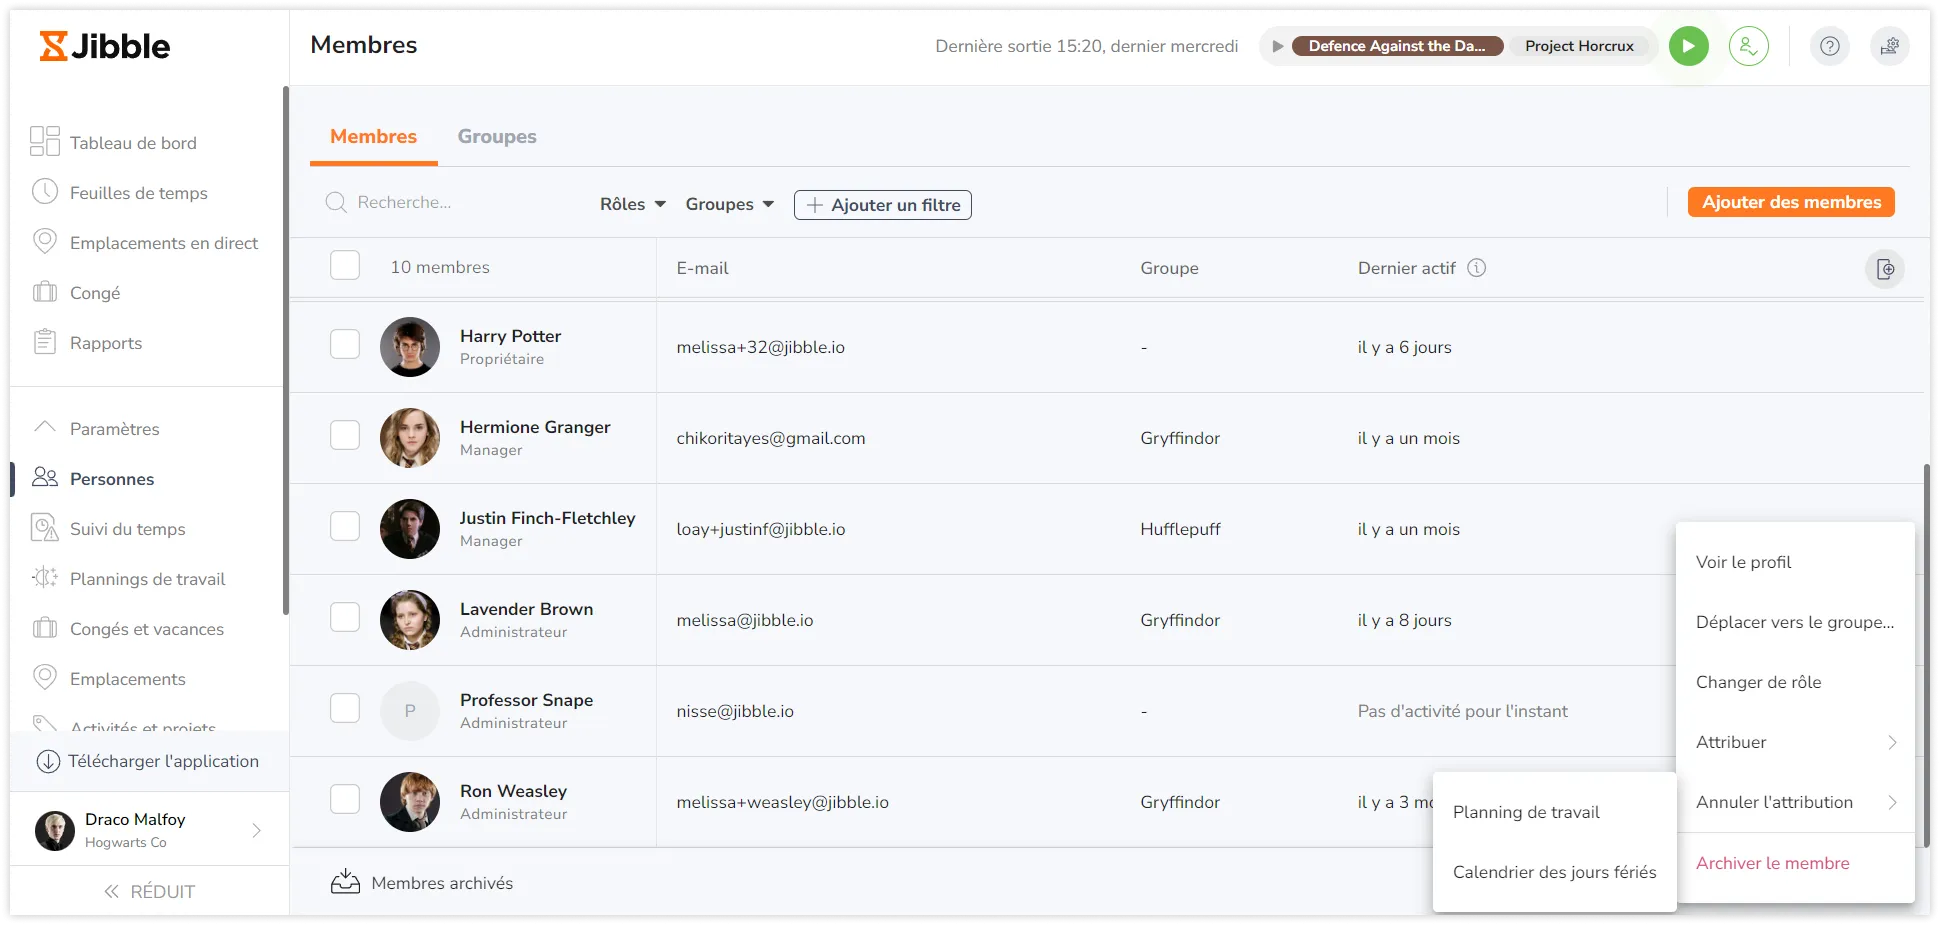This screenshot has width=1940, height=925.
Task: Click the export members icon in table header
Action: [x=1884, y=269]
